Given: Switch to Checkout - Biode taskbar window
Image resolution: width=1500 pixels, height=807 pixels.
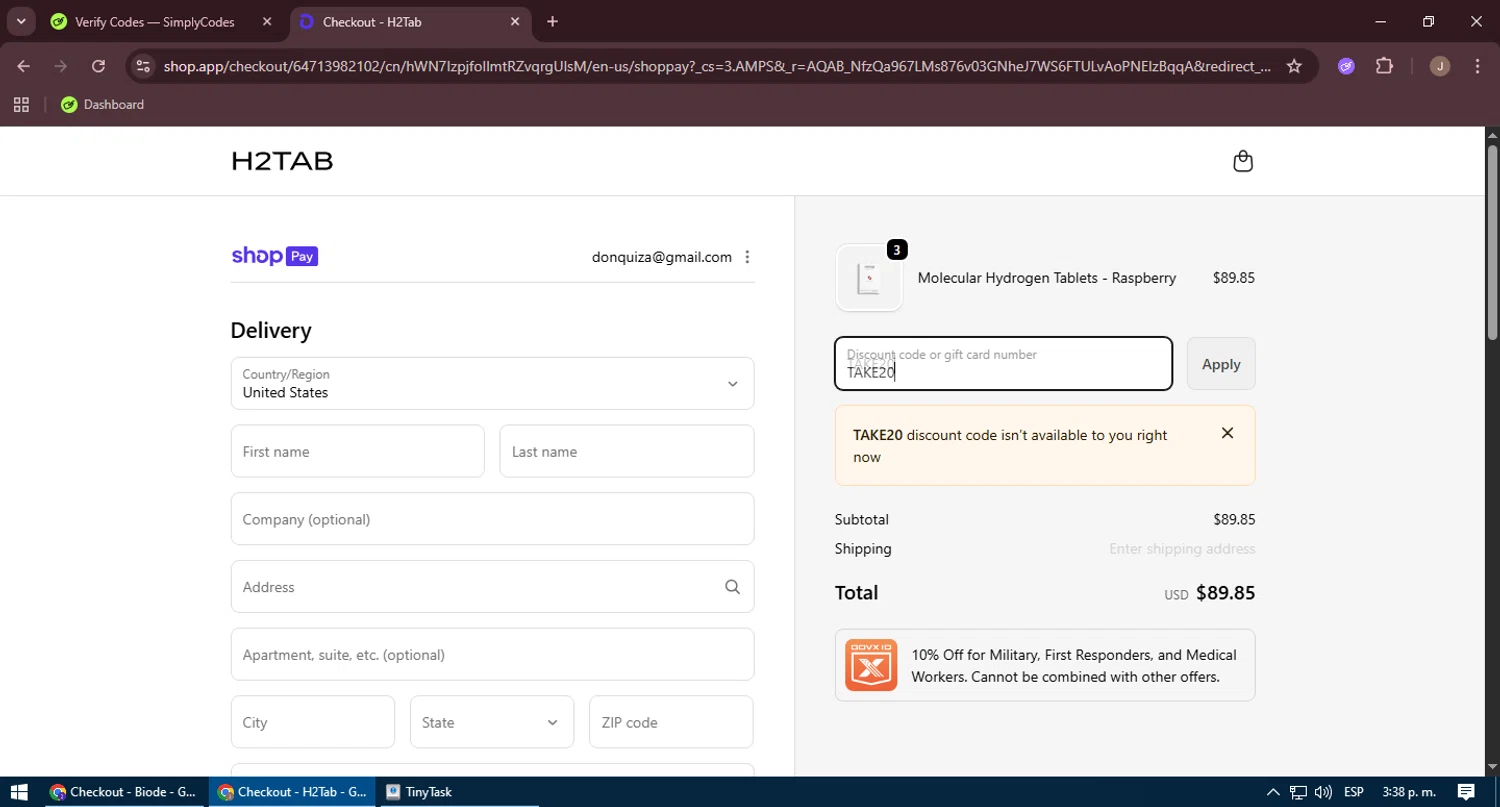Looking at the screenshot, I should tap(123, 792).
